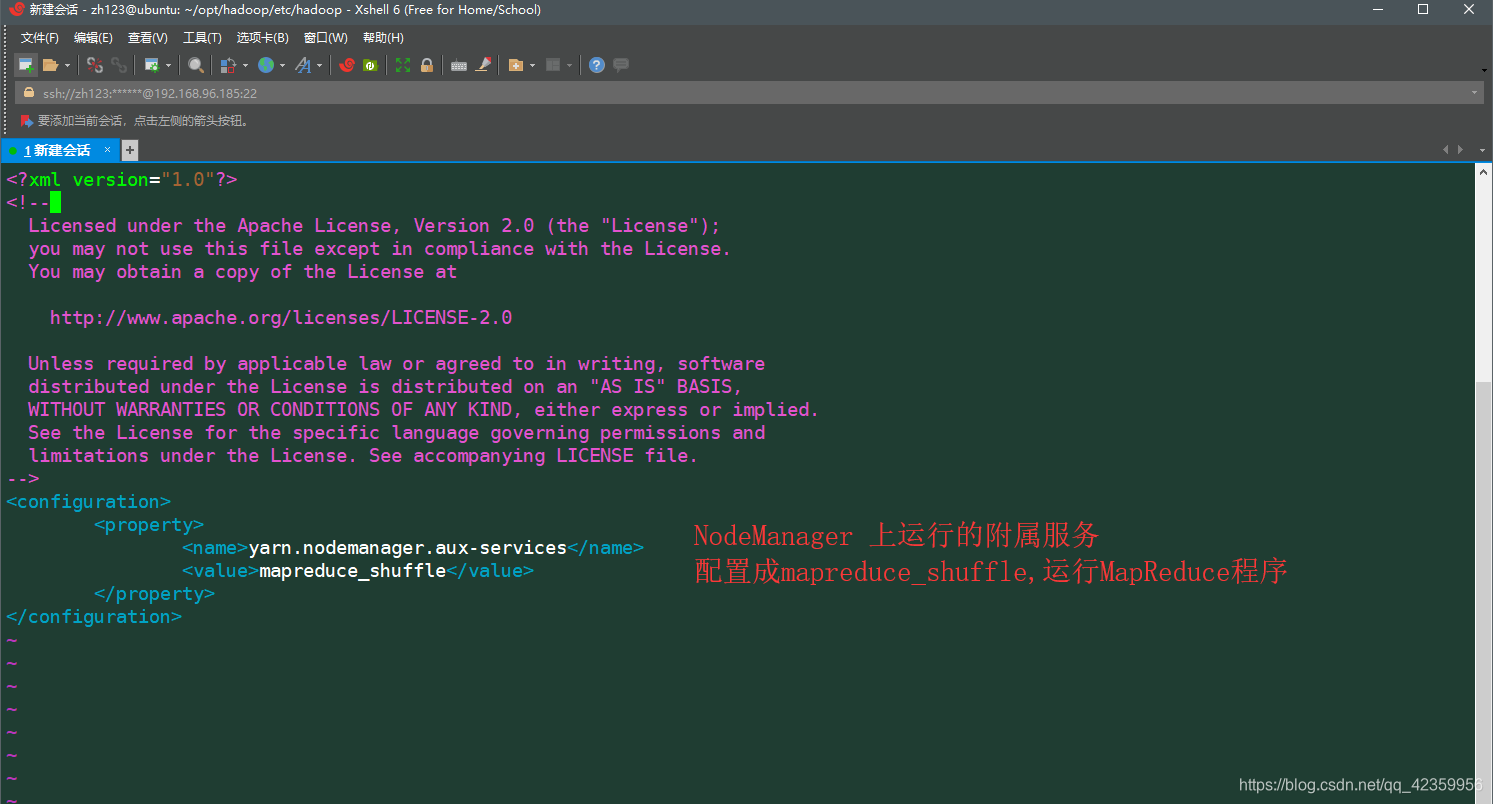The image size is (1493, 804).
Task: Click yarn.nodemanager.aux-services name text
Action: click(408, 548)
